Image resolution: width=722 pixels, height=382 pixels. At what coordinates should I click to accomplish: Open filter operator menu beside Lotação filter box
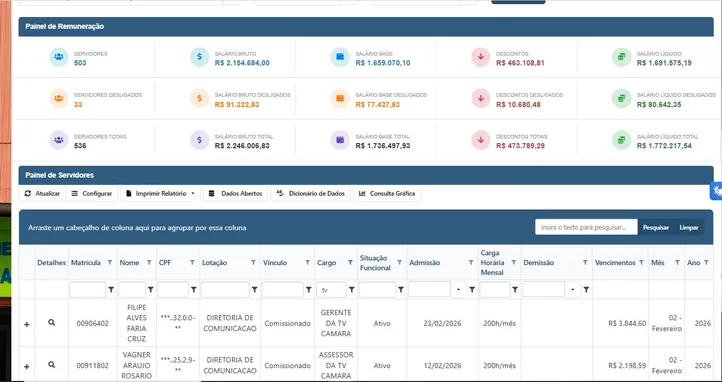point(255,289)
